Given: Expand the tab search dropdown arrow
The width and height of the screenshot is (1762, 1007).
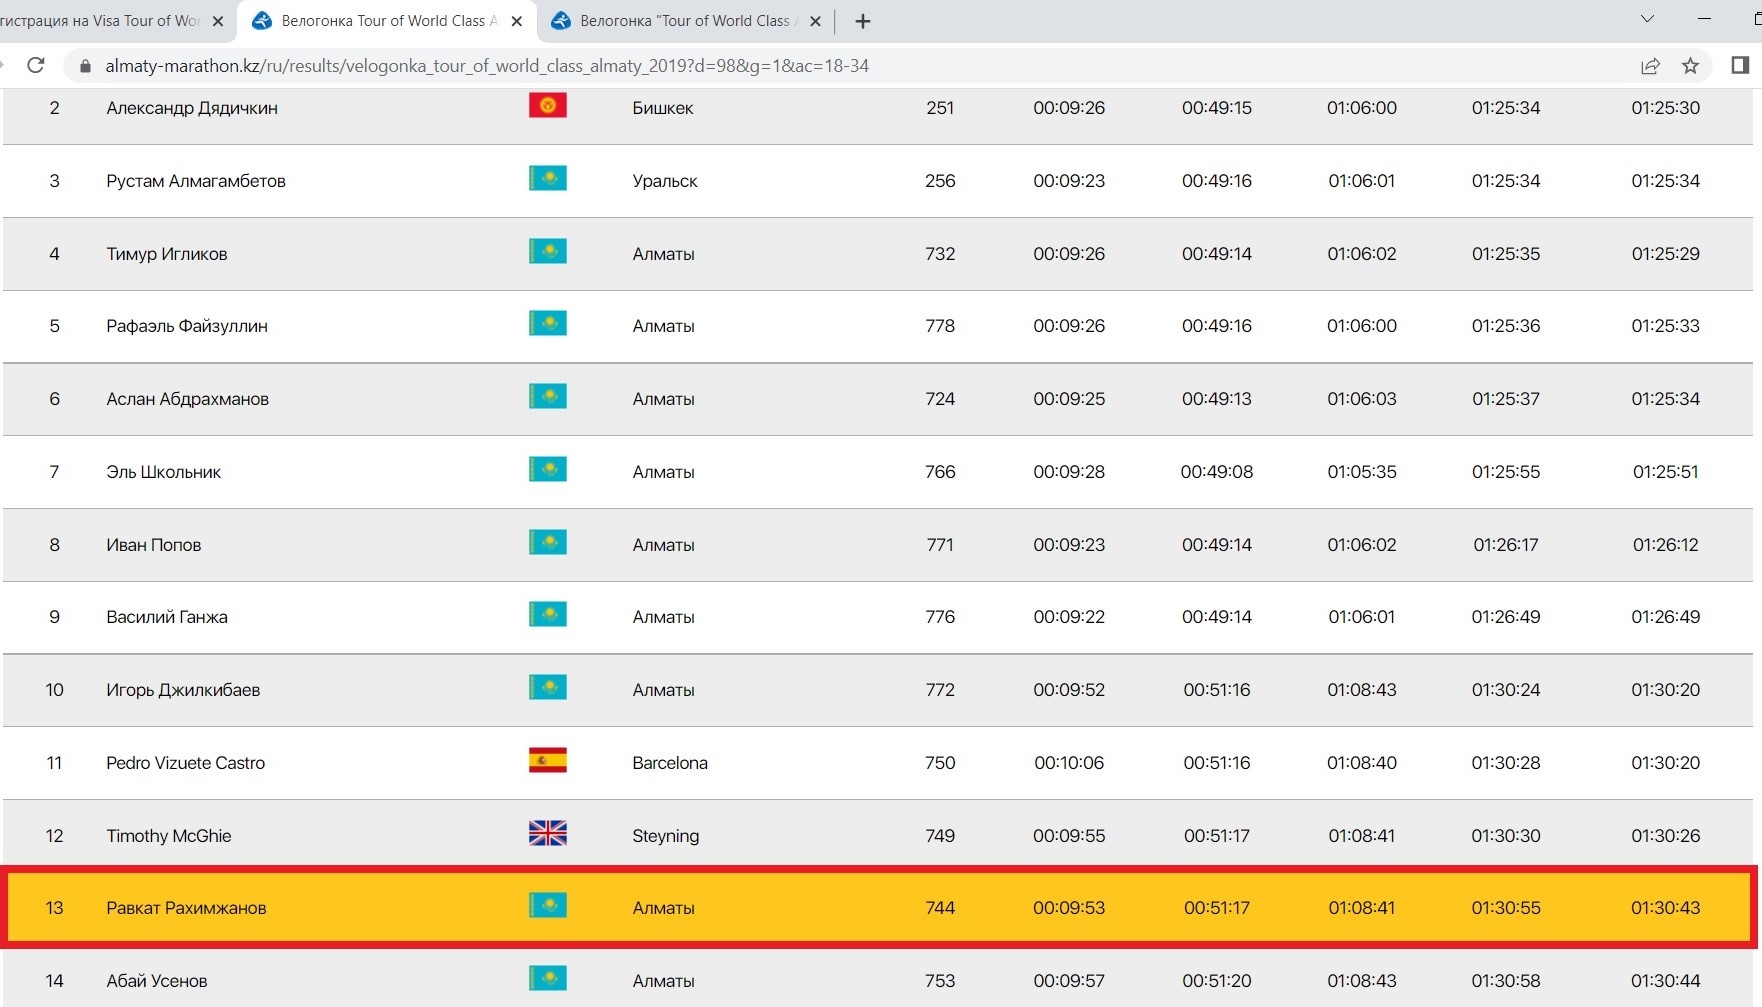Looking at the screenshot, I should 1647,19.
